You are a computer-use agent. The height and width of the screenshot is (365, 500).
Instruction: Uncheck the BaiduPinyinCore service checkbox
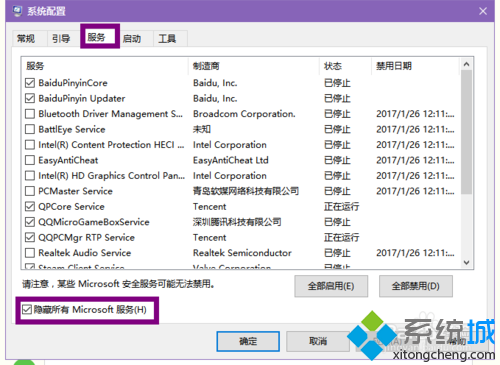30,83
